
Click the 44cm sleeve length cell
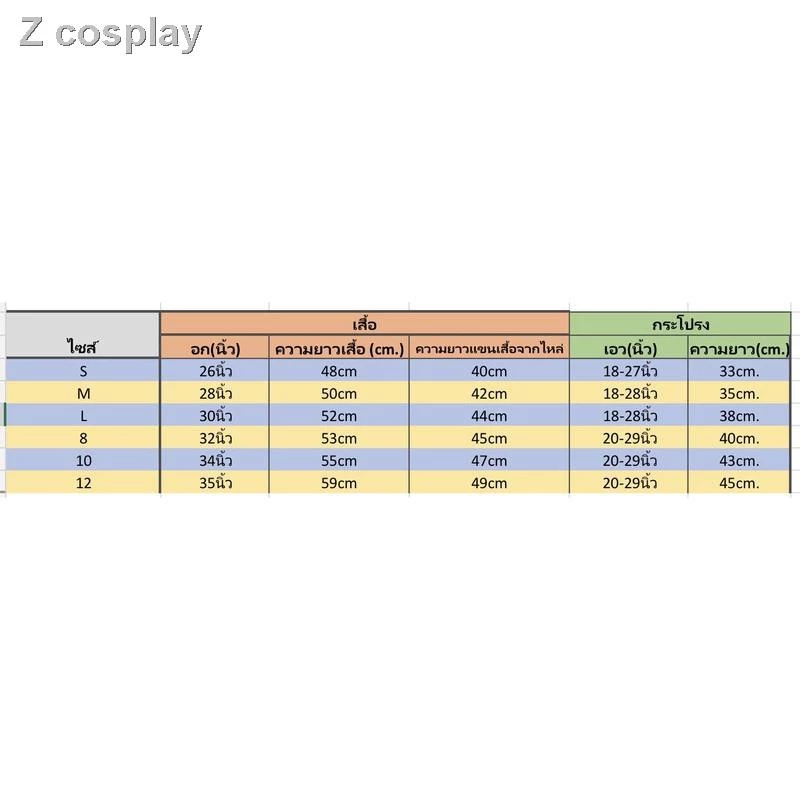click(489, 415)
